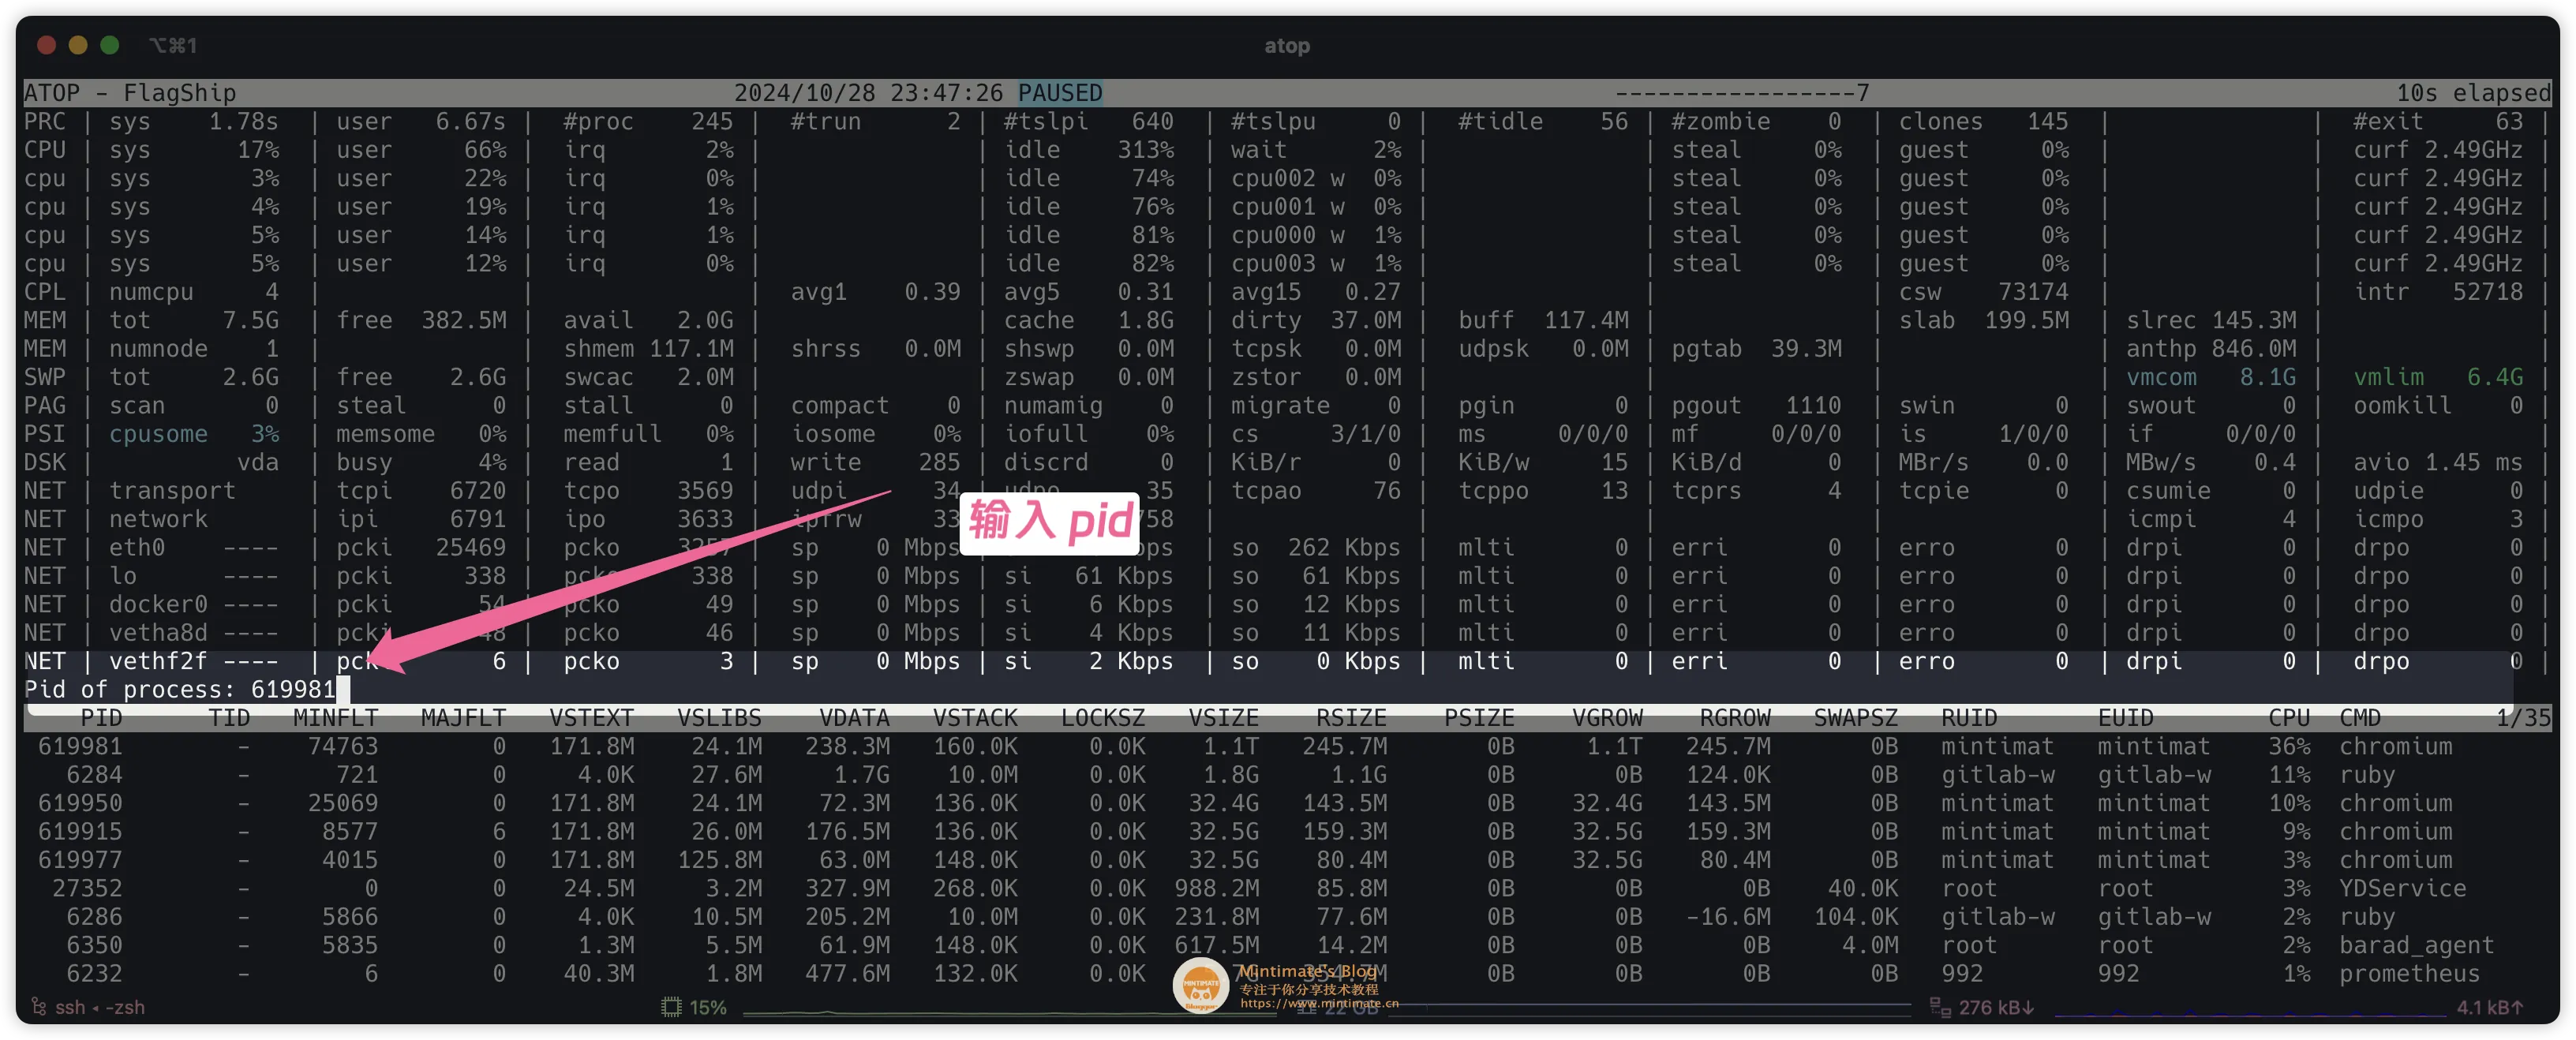Click the 4.1 kB upload rate
2576x1040 pixels.
pyautogui.click(x=2490, y=1007)
